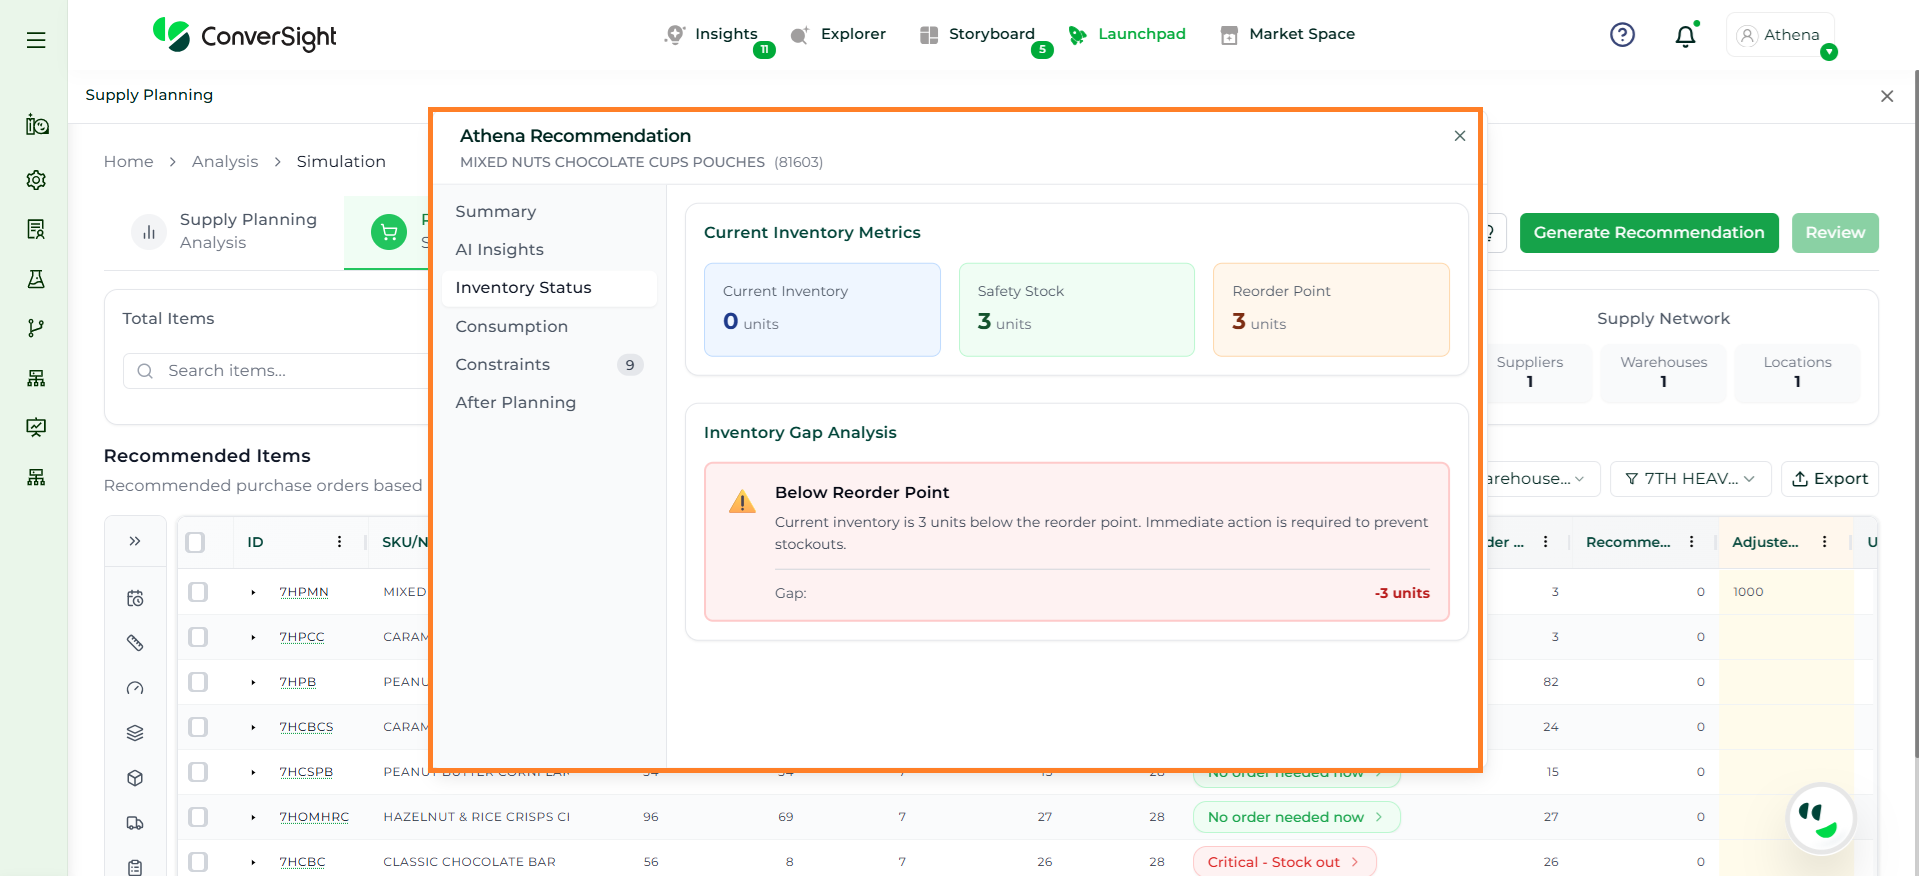This screenshot has height=876, width=1919.
Task: Select the checkbox for row 7HOMHRC
Action: [198, 817]
